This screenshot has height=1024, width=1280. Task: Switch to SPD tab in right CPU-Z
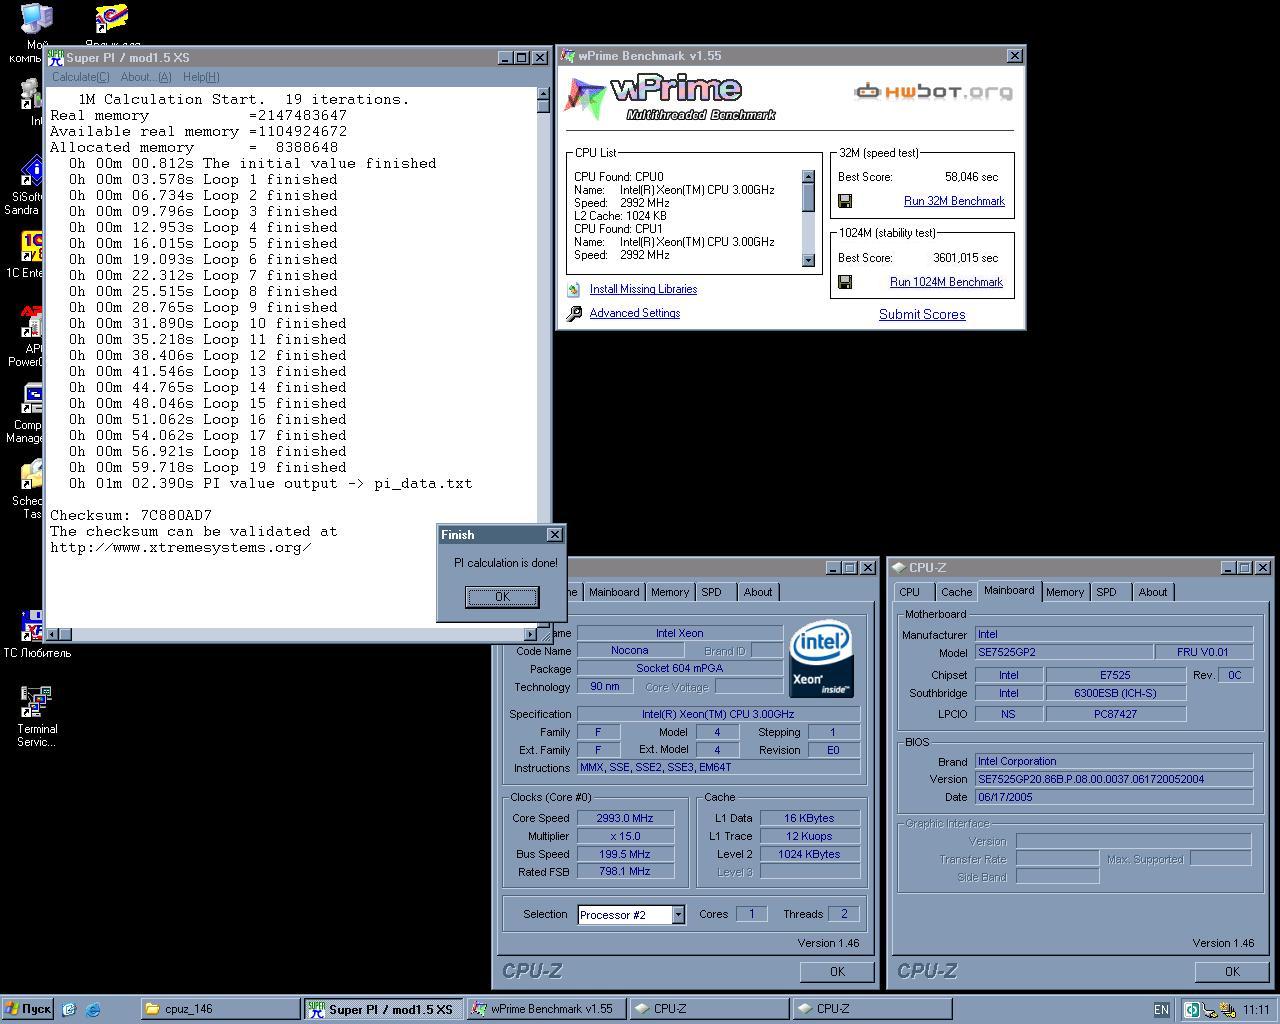[x=1106, y=592]
